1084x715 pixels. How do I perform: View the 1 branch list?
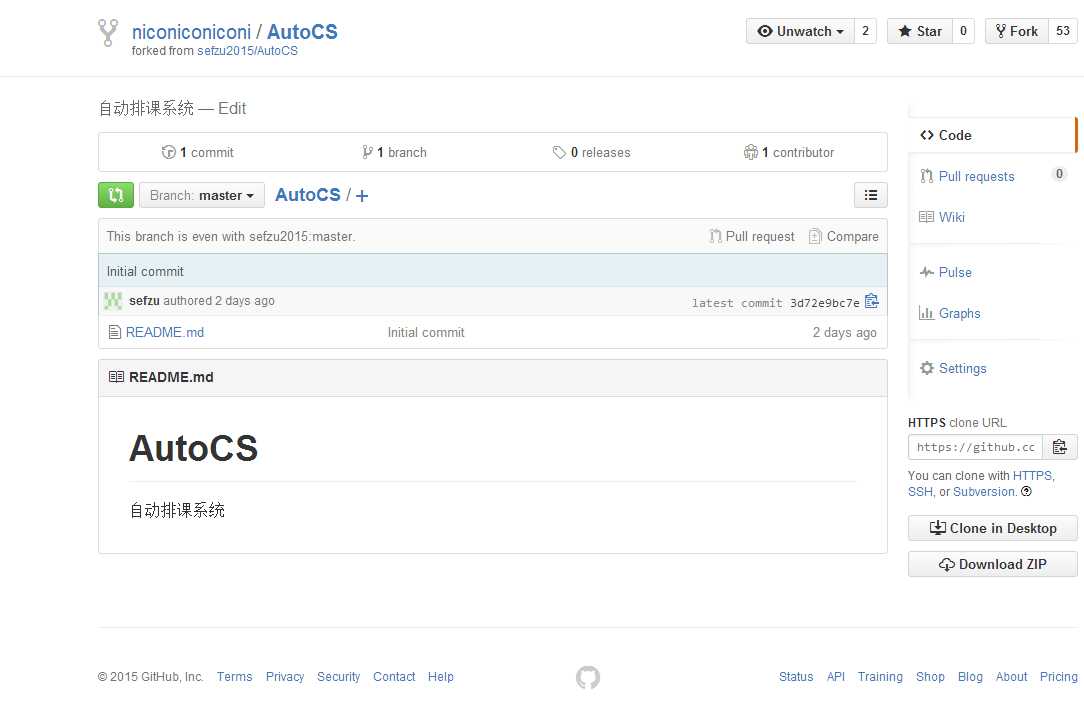[394, 153]
